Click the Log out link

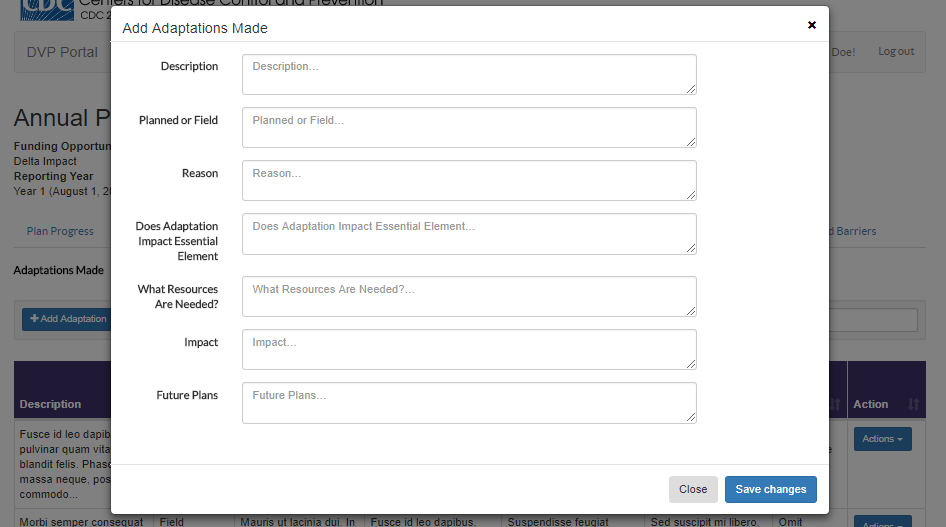point(896,52)
